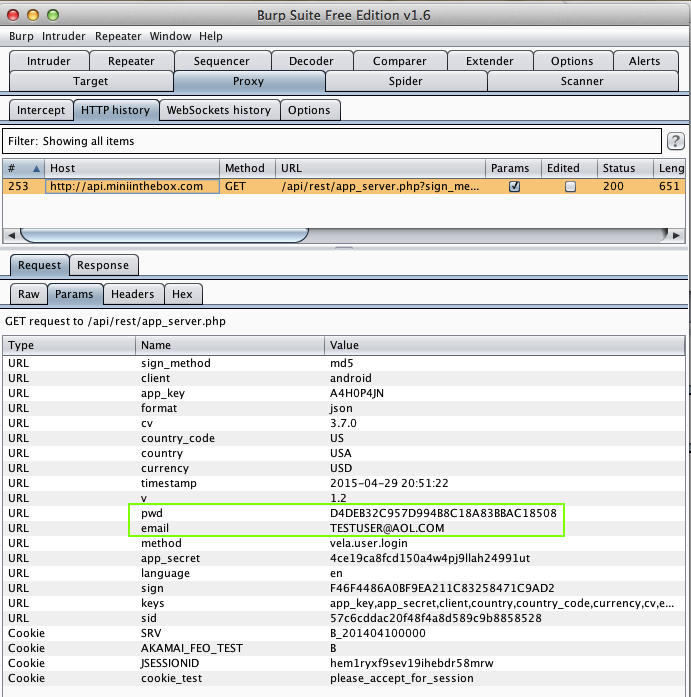Screen dimensions: 691x697
Task: Switch to the Hex view tab
Action: [x=182, y=294]
